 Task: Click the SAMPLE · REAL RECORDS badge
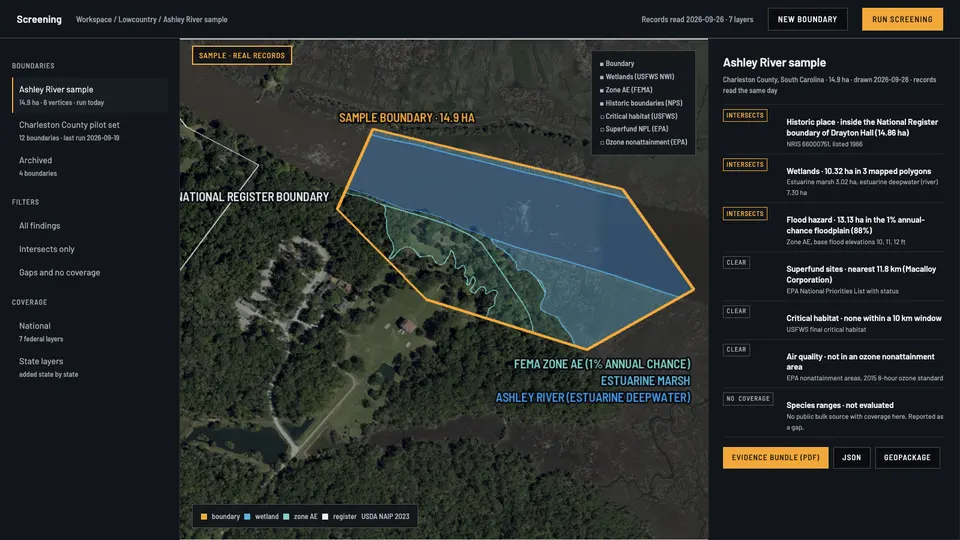(x=242, y=55)
